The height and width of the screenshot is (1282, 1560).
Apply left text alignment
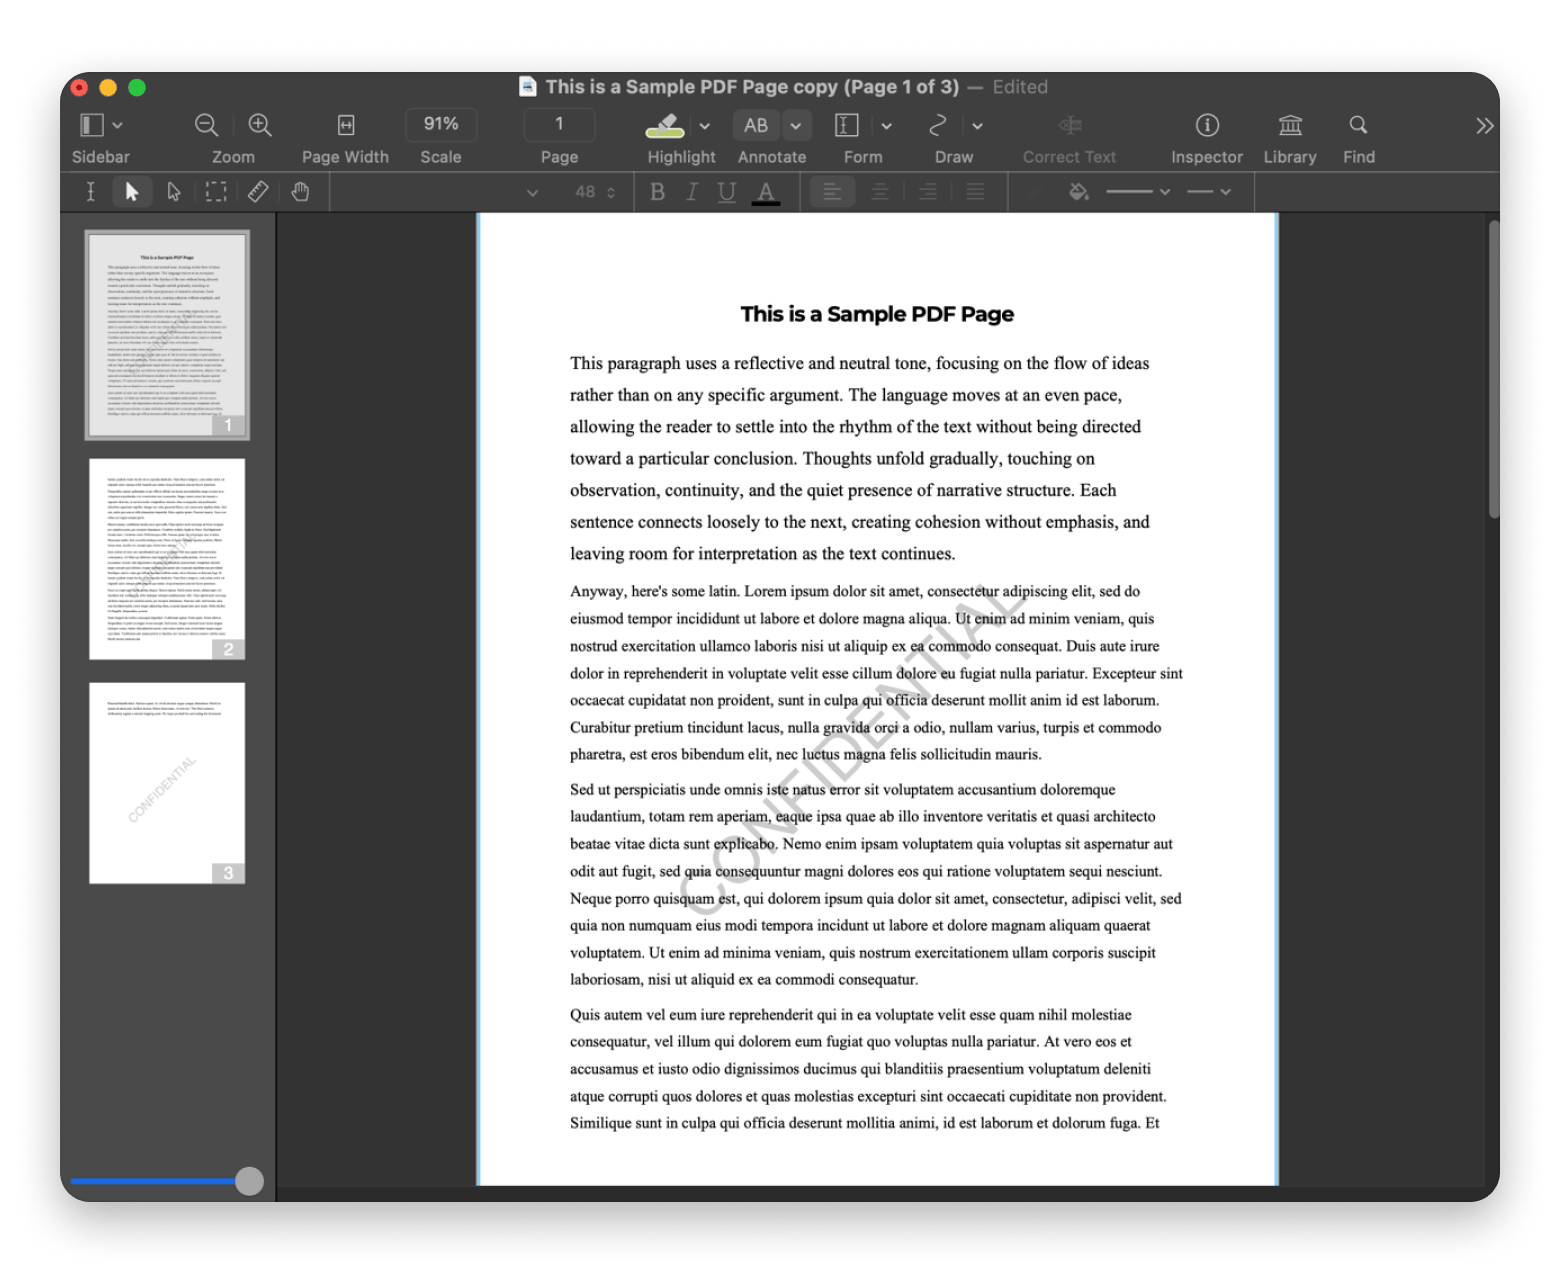click(x=832, y=191)
